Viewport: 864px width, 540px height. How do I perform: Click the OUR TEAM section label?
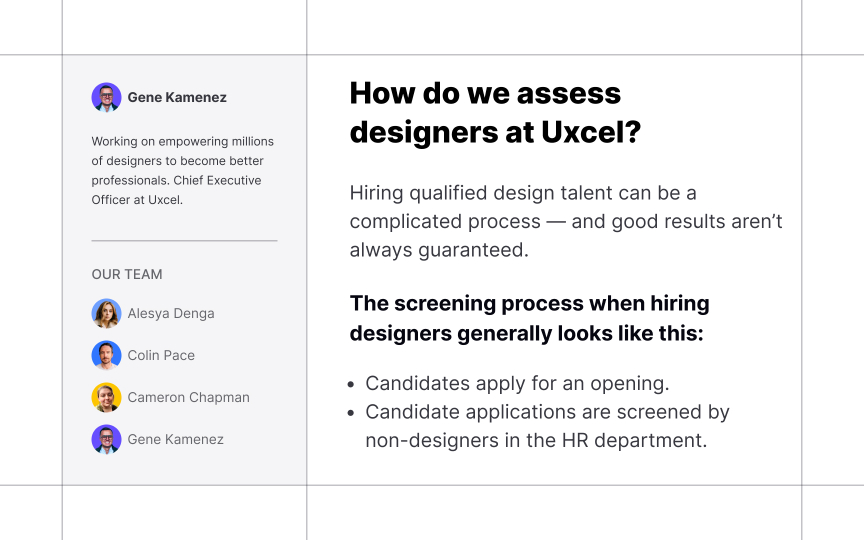click(x=127, y=274)
